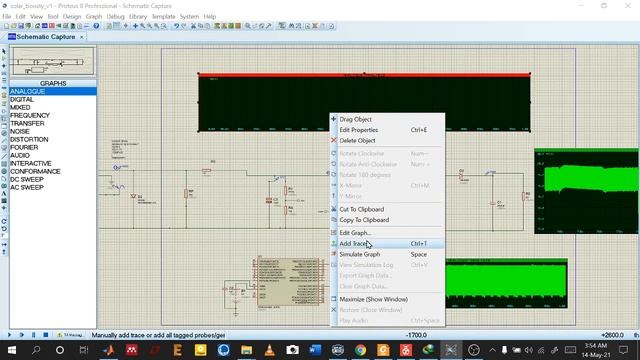Screen dimensions: 640x360
Task: Select NOISE graph type
Action: (x=53, y=131)
